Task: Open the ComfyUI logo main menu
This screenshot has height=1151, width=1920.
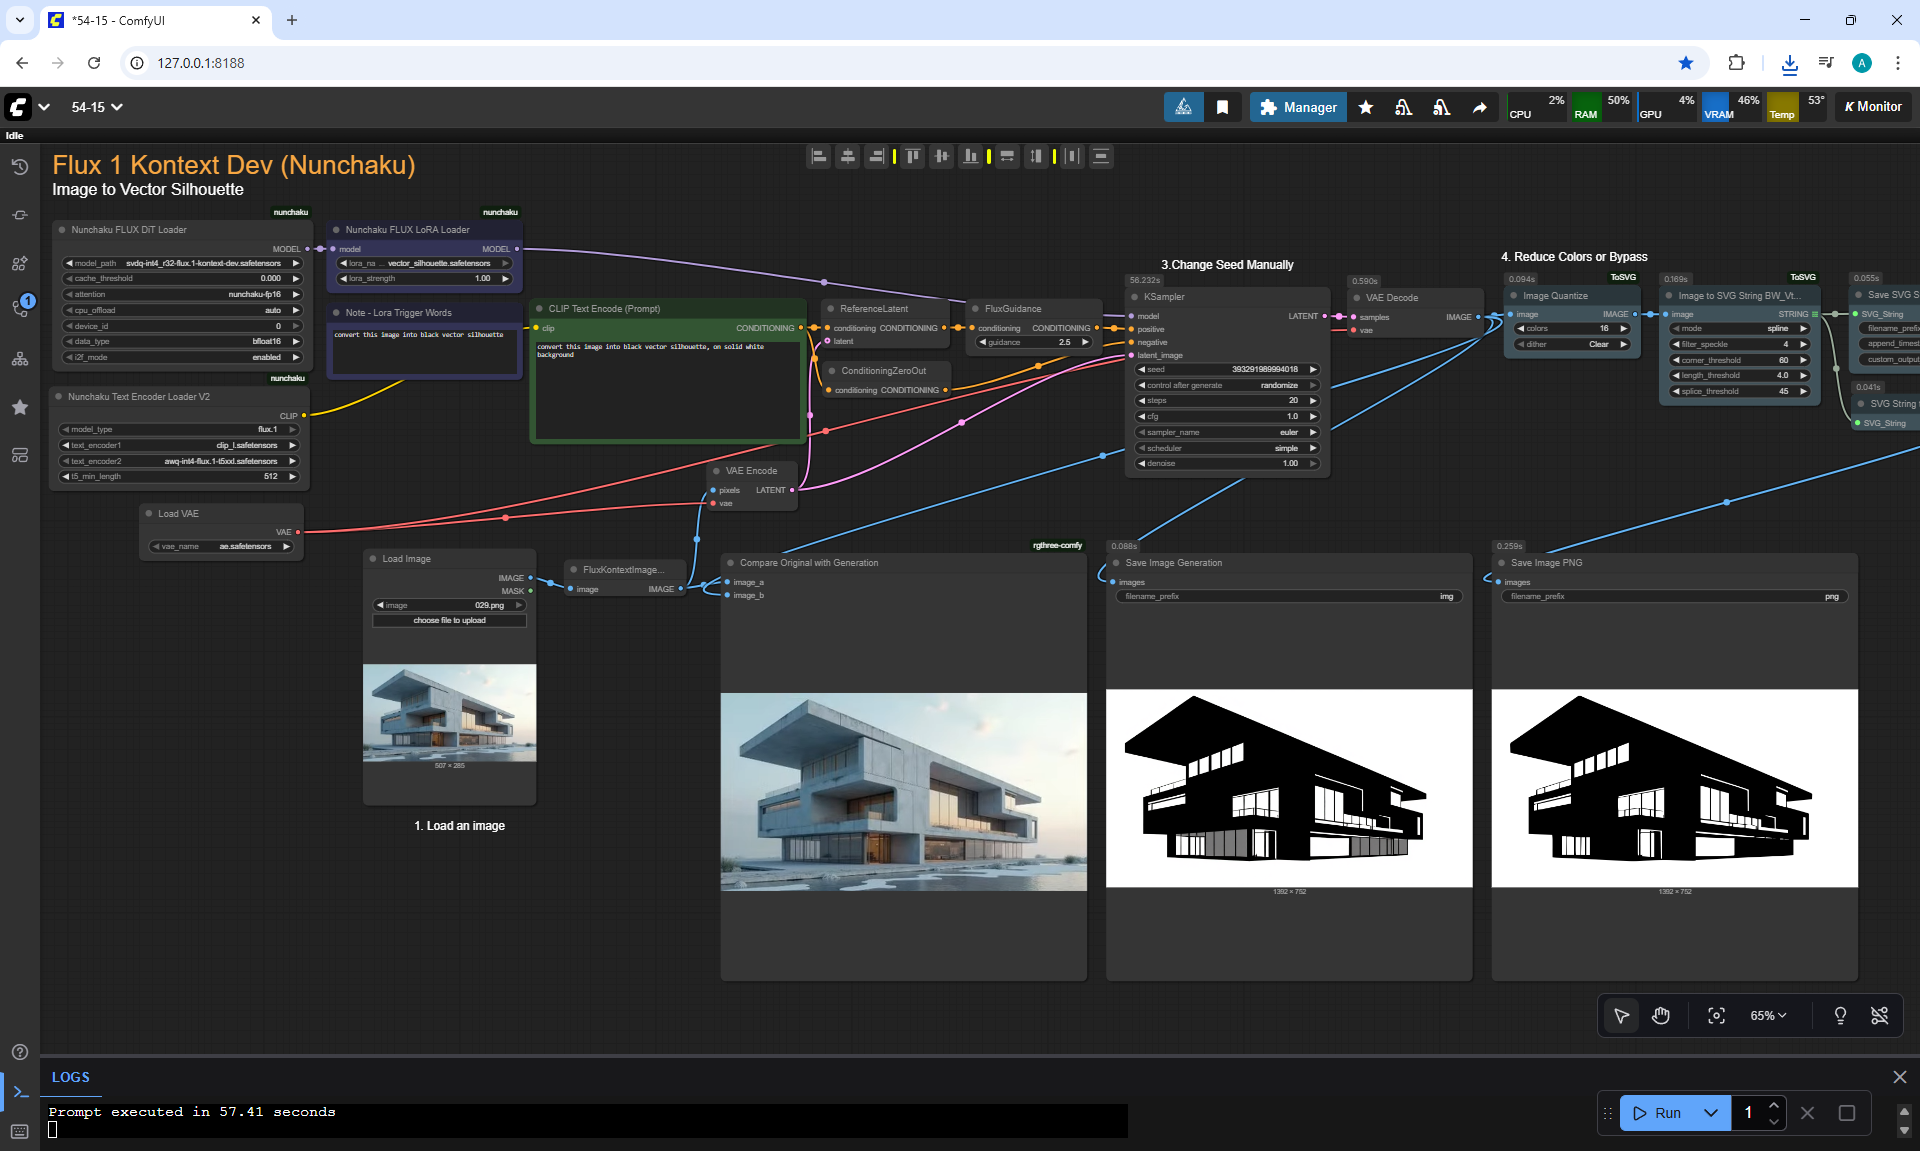Action: 19,107
